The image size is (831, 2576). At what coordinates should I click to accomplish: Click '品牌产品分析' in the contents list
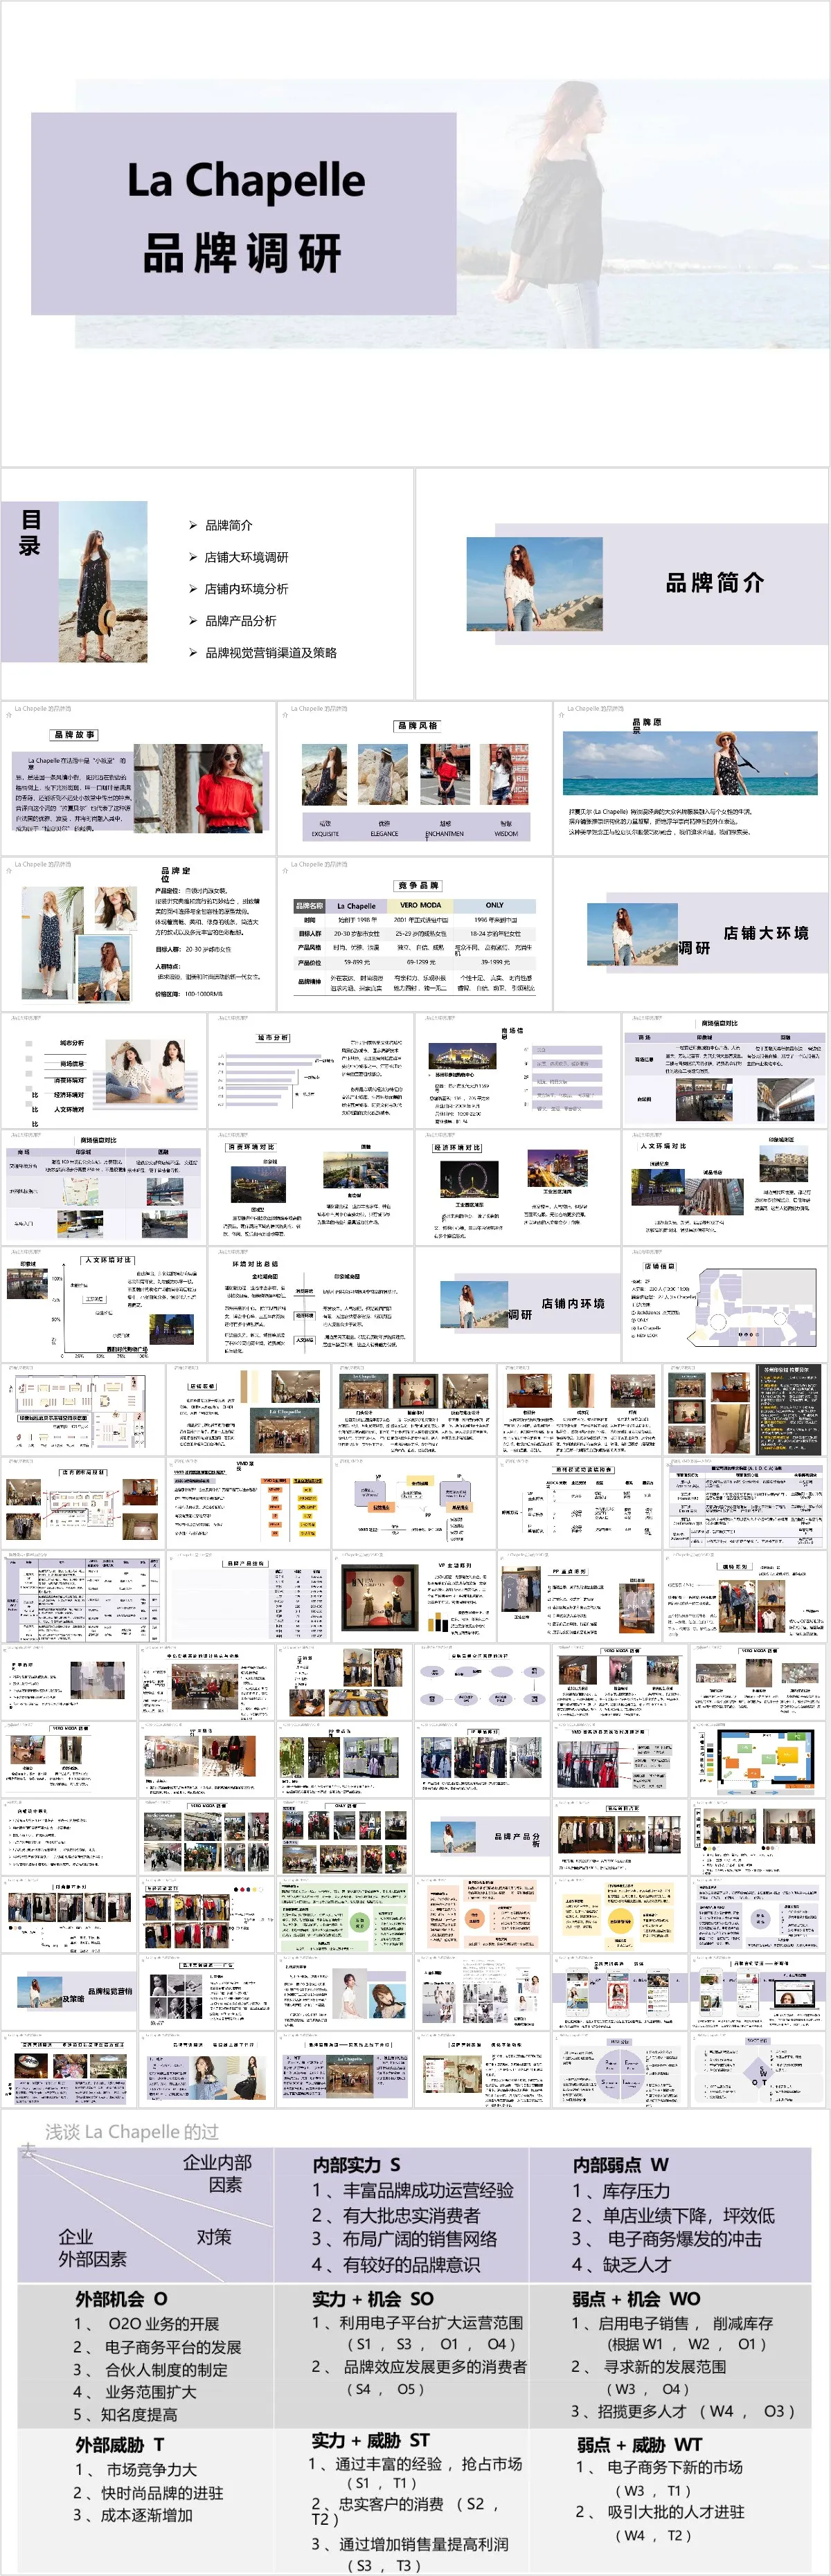tap(241, 621)
